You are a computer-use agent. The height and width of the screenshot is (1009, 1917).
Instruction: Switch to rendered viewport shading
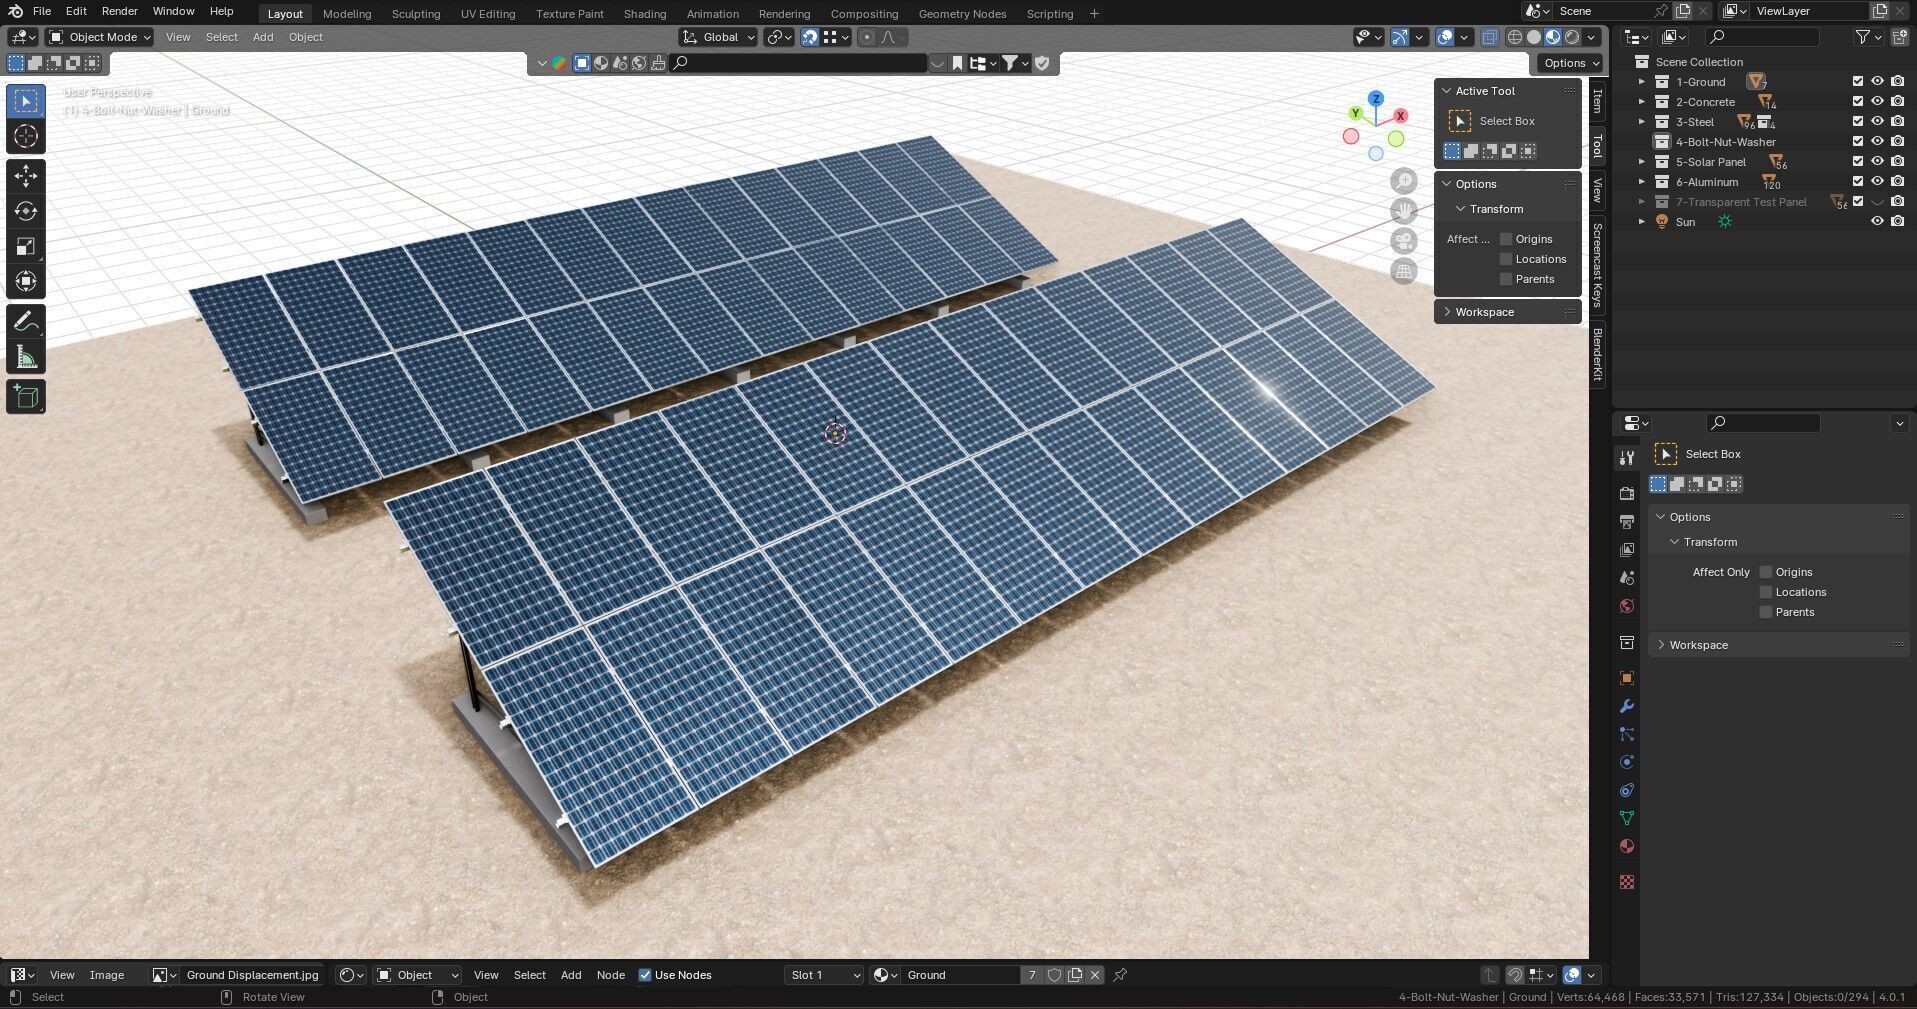1572,37
